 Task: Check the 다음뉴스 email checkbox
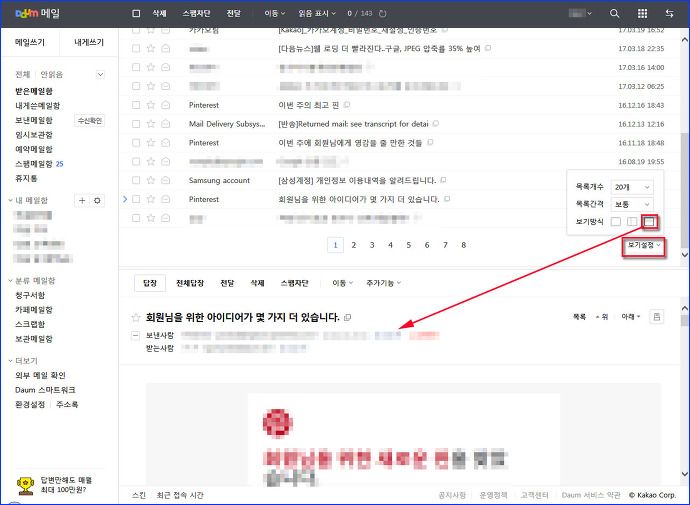136,48
